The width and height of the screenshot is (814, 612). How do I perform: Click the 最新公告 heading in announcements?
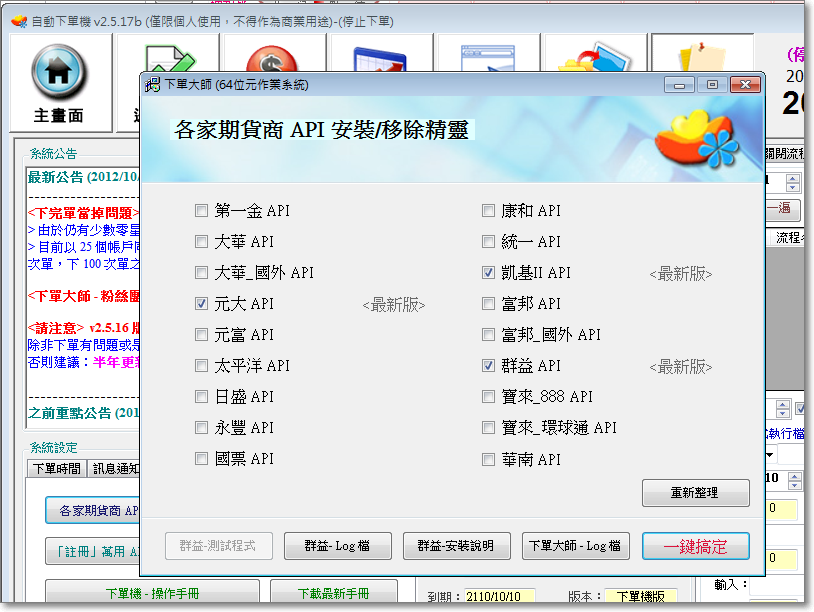click(84, 178)
